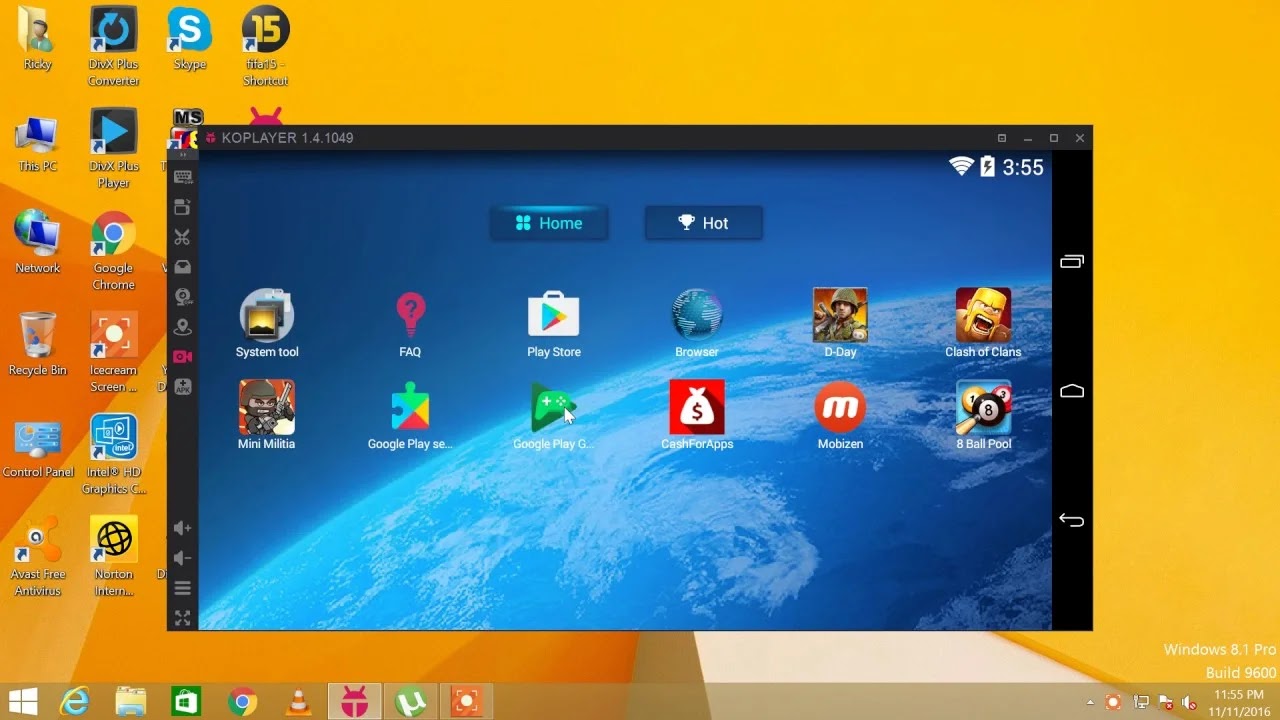The image size is (1280, 720).
Task: Switch to the Hot tab
Action: point(704,223)
